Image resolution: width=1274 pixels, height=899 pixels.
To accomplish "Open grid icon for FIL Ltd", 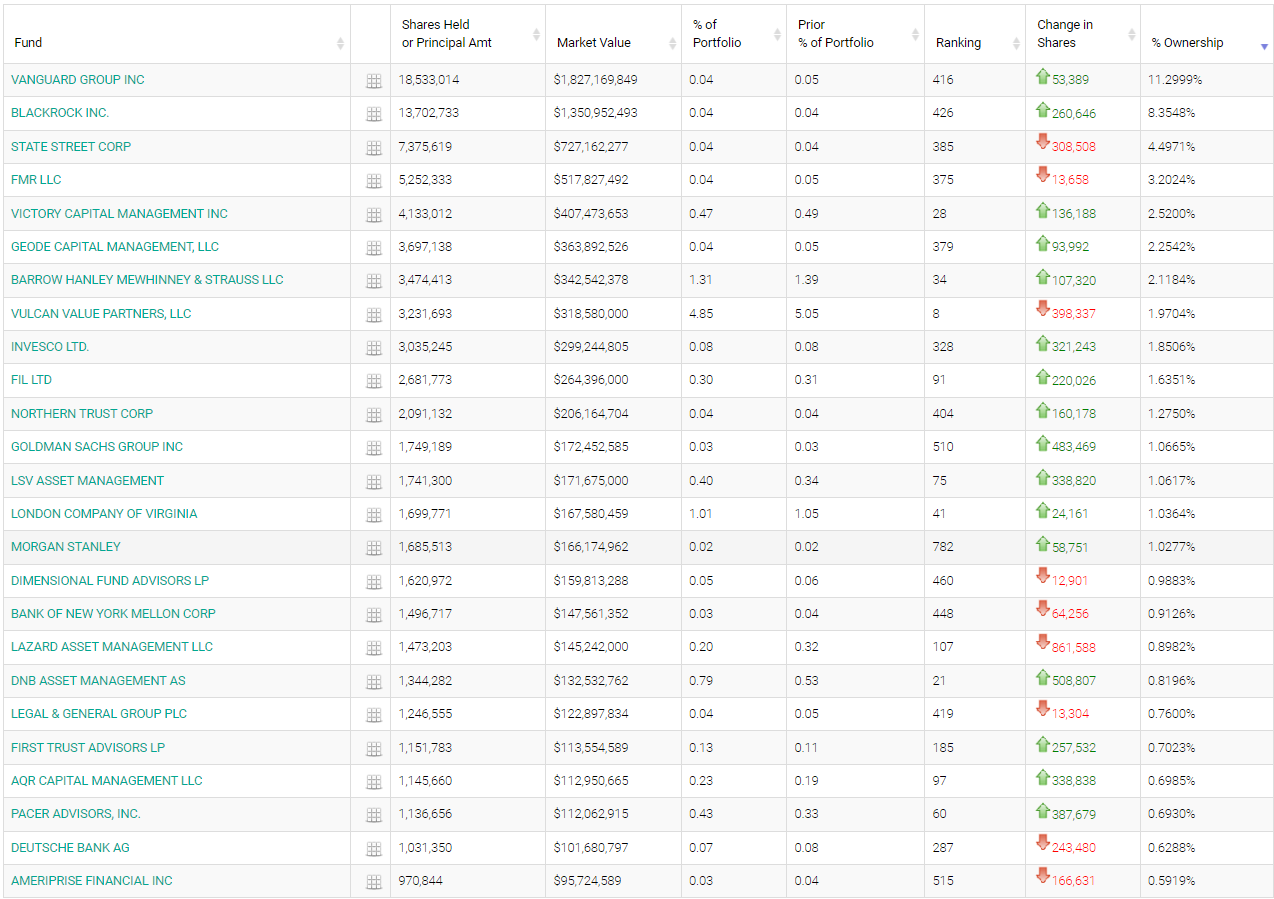I will pyautogui.click(x=374, y=381).
